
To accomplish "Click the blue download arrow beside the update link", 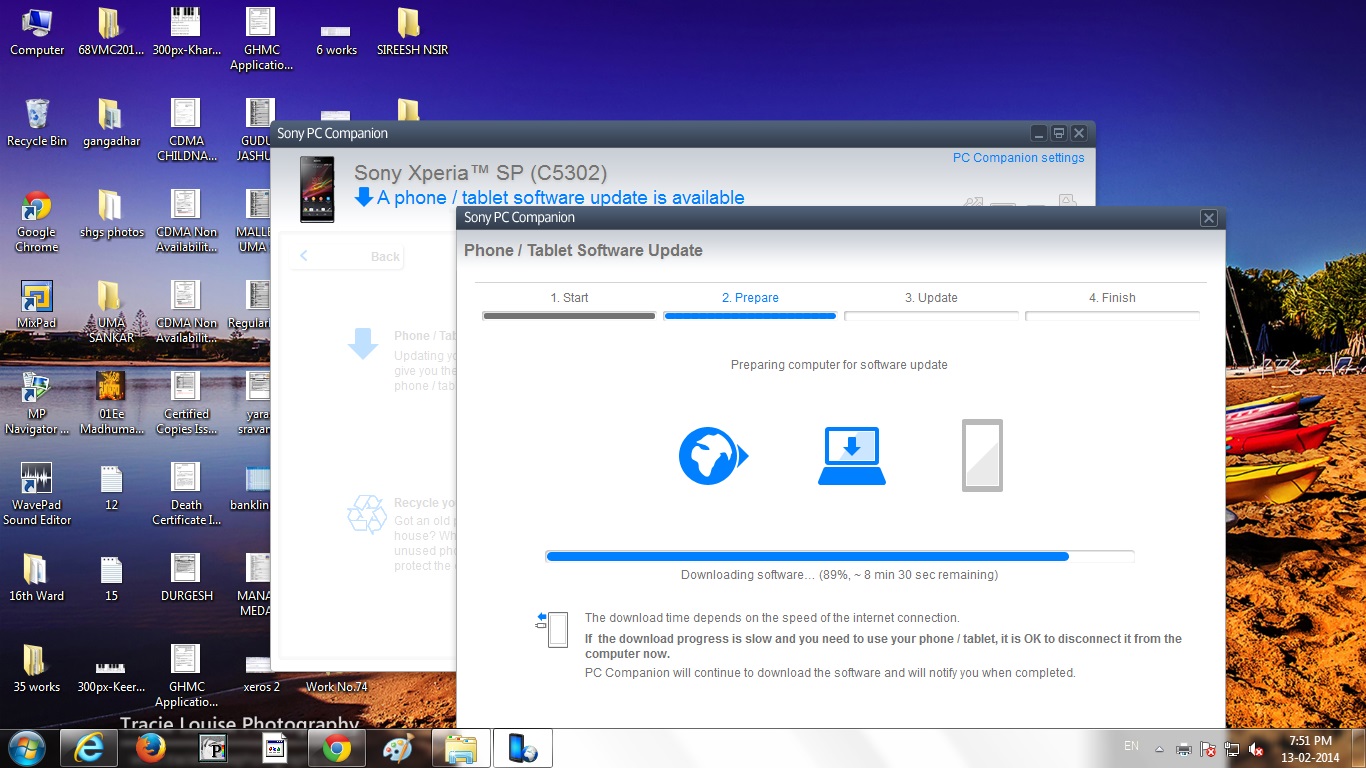I will tap(364, 197).
